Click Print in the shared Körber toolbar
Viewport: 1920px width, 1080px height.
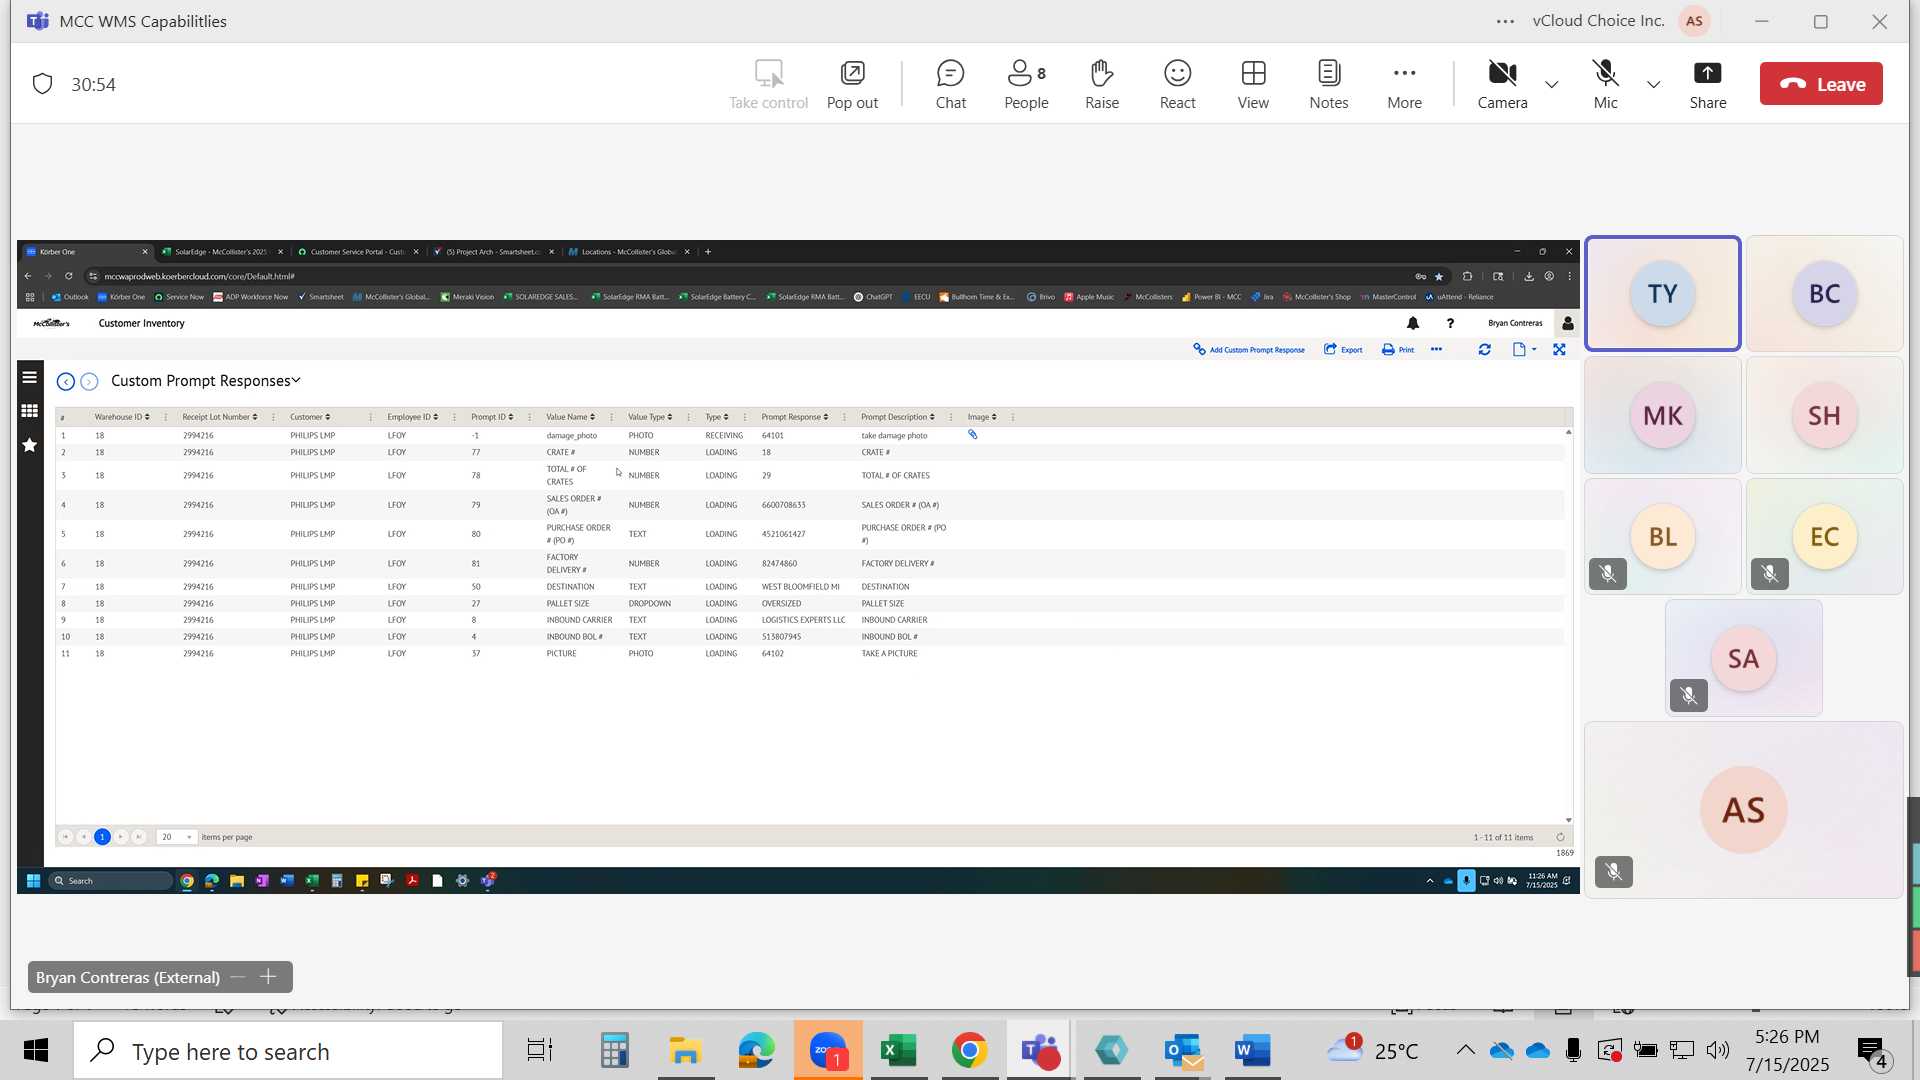[1398, 350]
